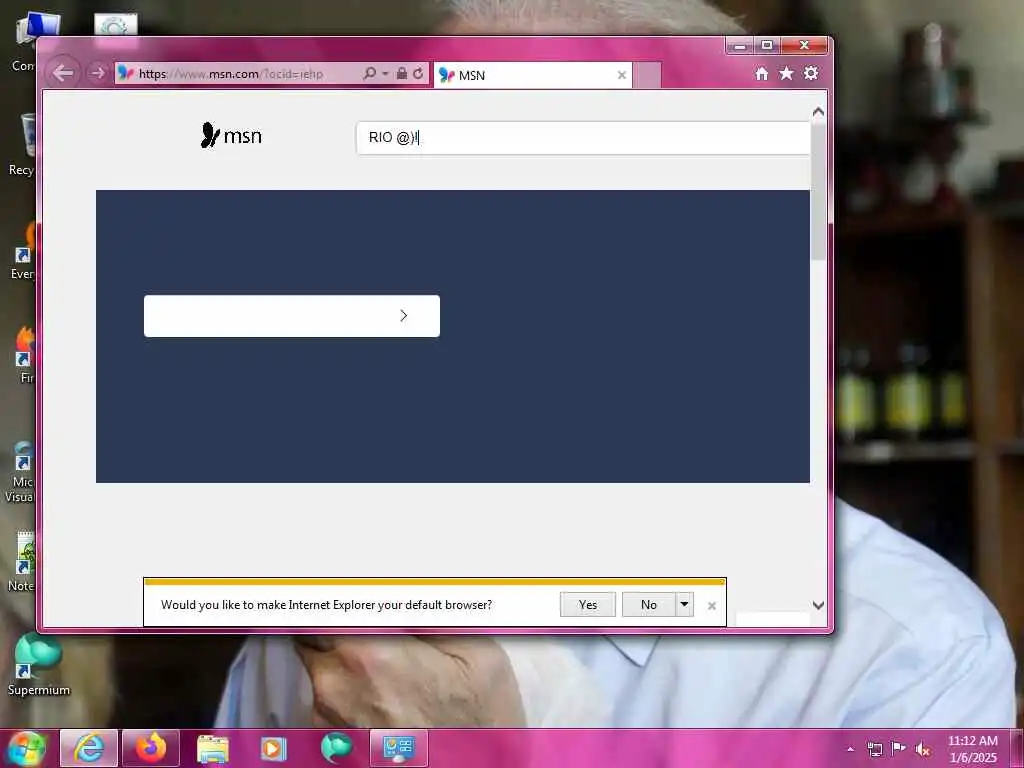Open Windows Media Player on taskbar

pos(274,748)
